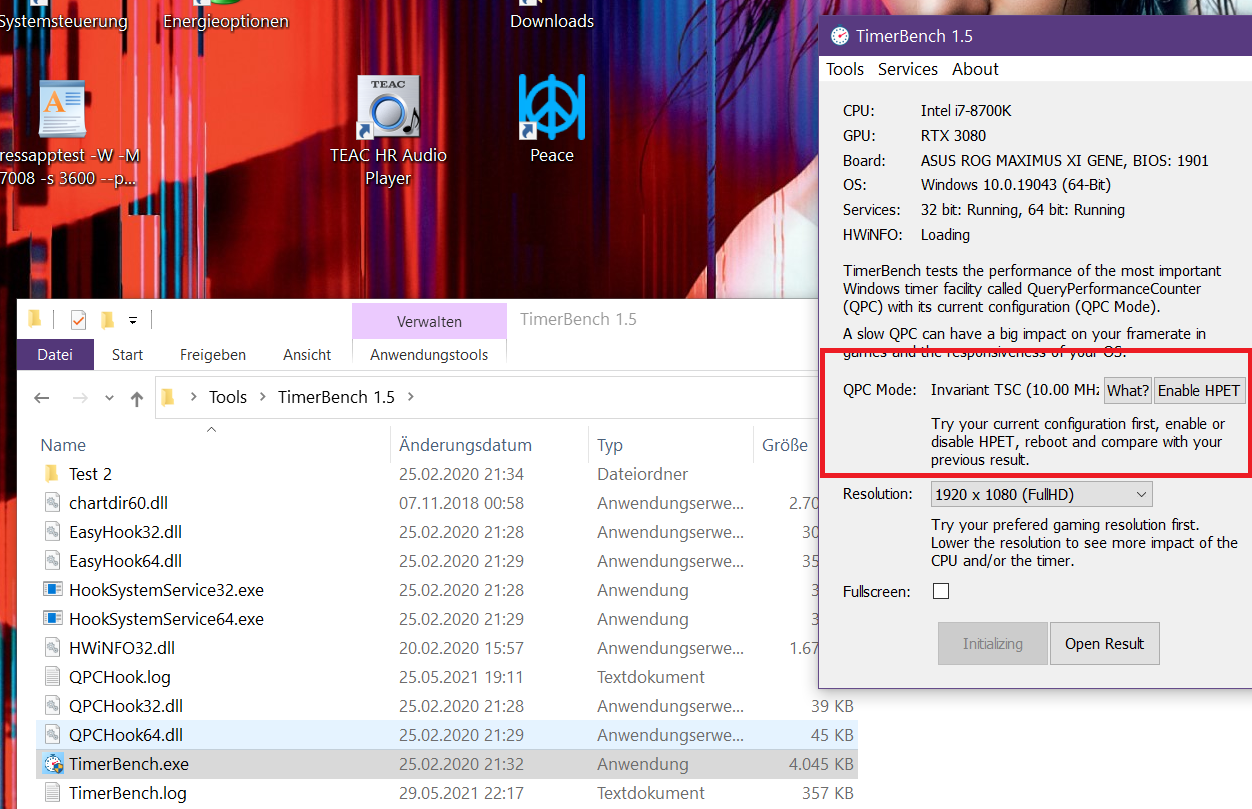Viewport: 1252px width, 809px height.
Task: Click TimerBench 1.5 in the address bar path
Action: click(x=336, y=397)
